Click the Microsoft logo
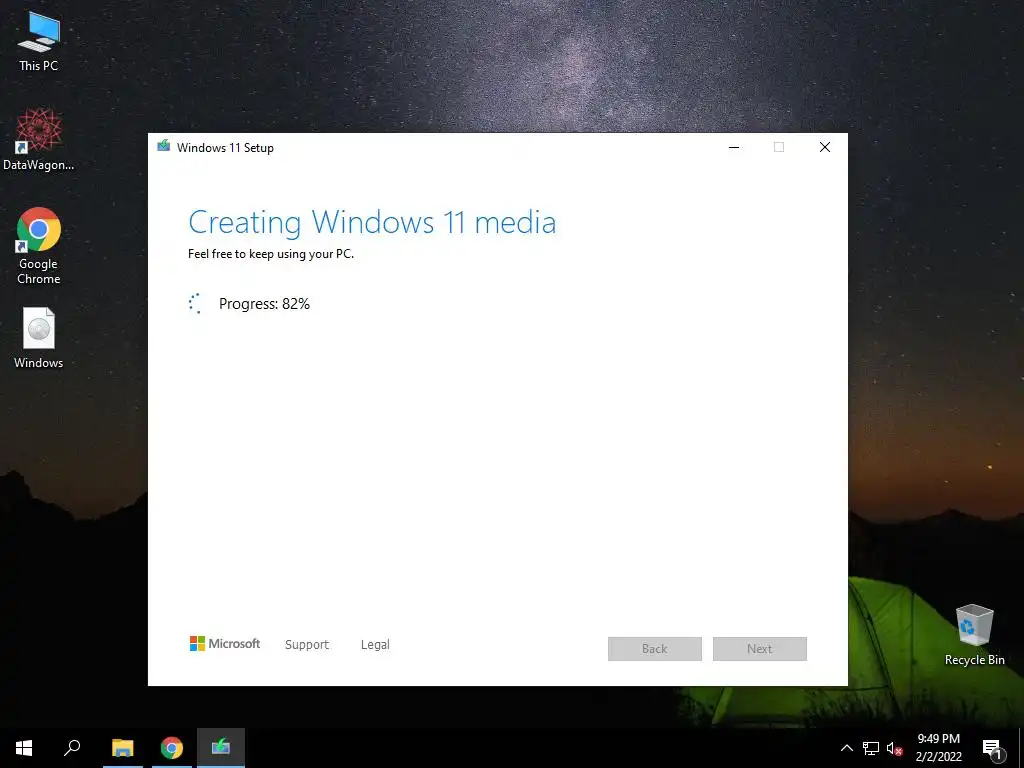The image size is (1024, 768). [225, 644]
